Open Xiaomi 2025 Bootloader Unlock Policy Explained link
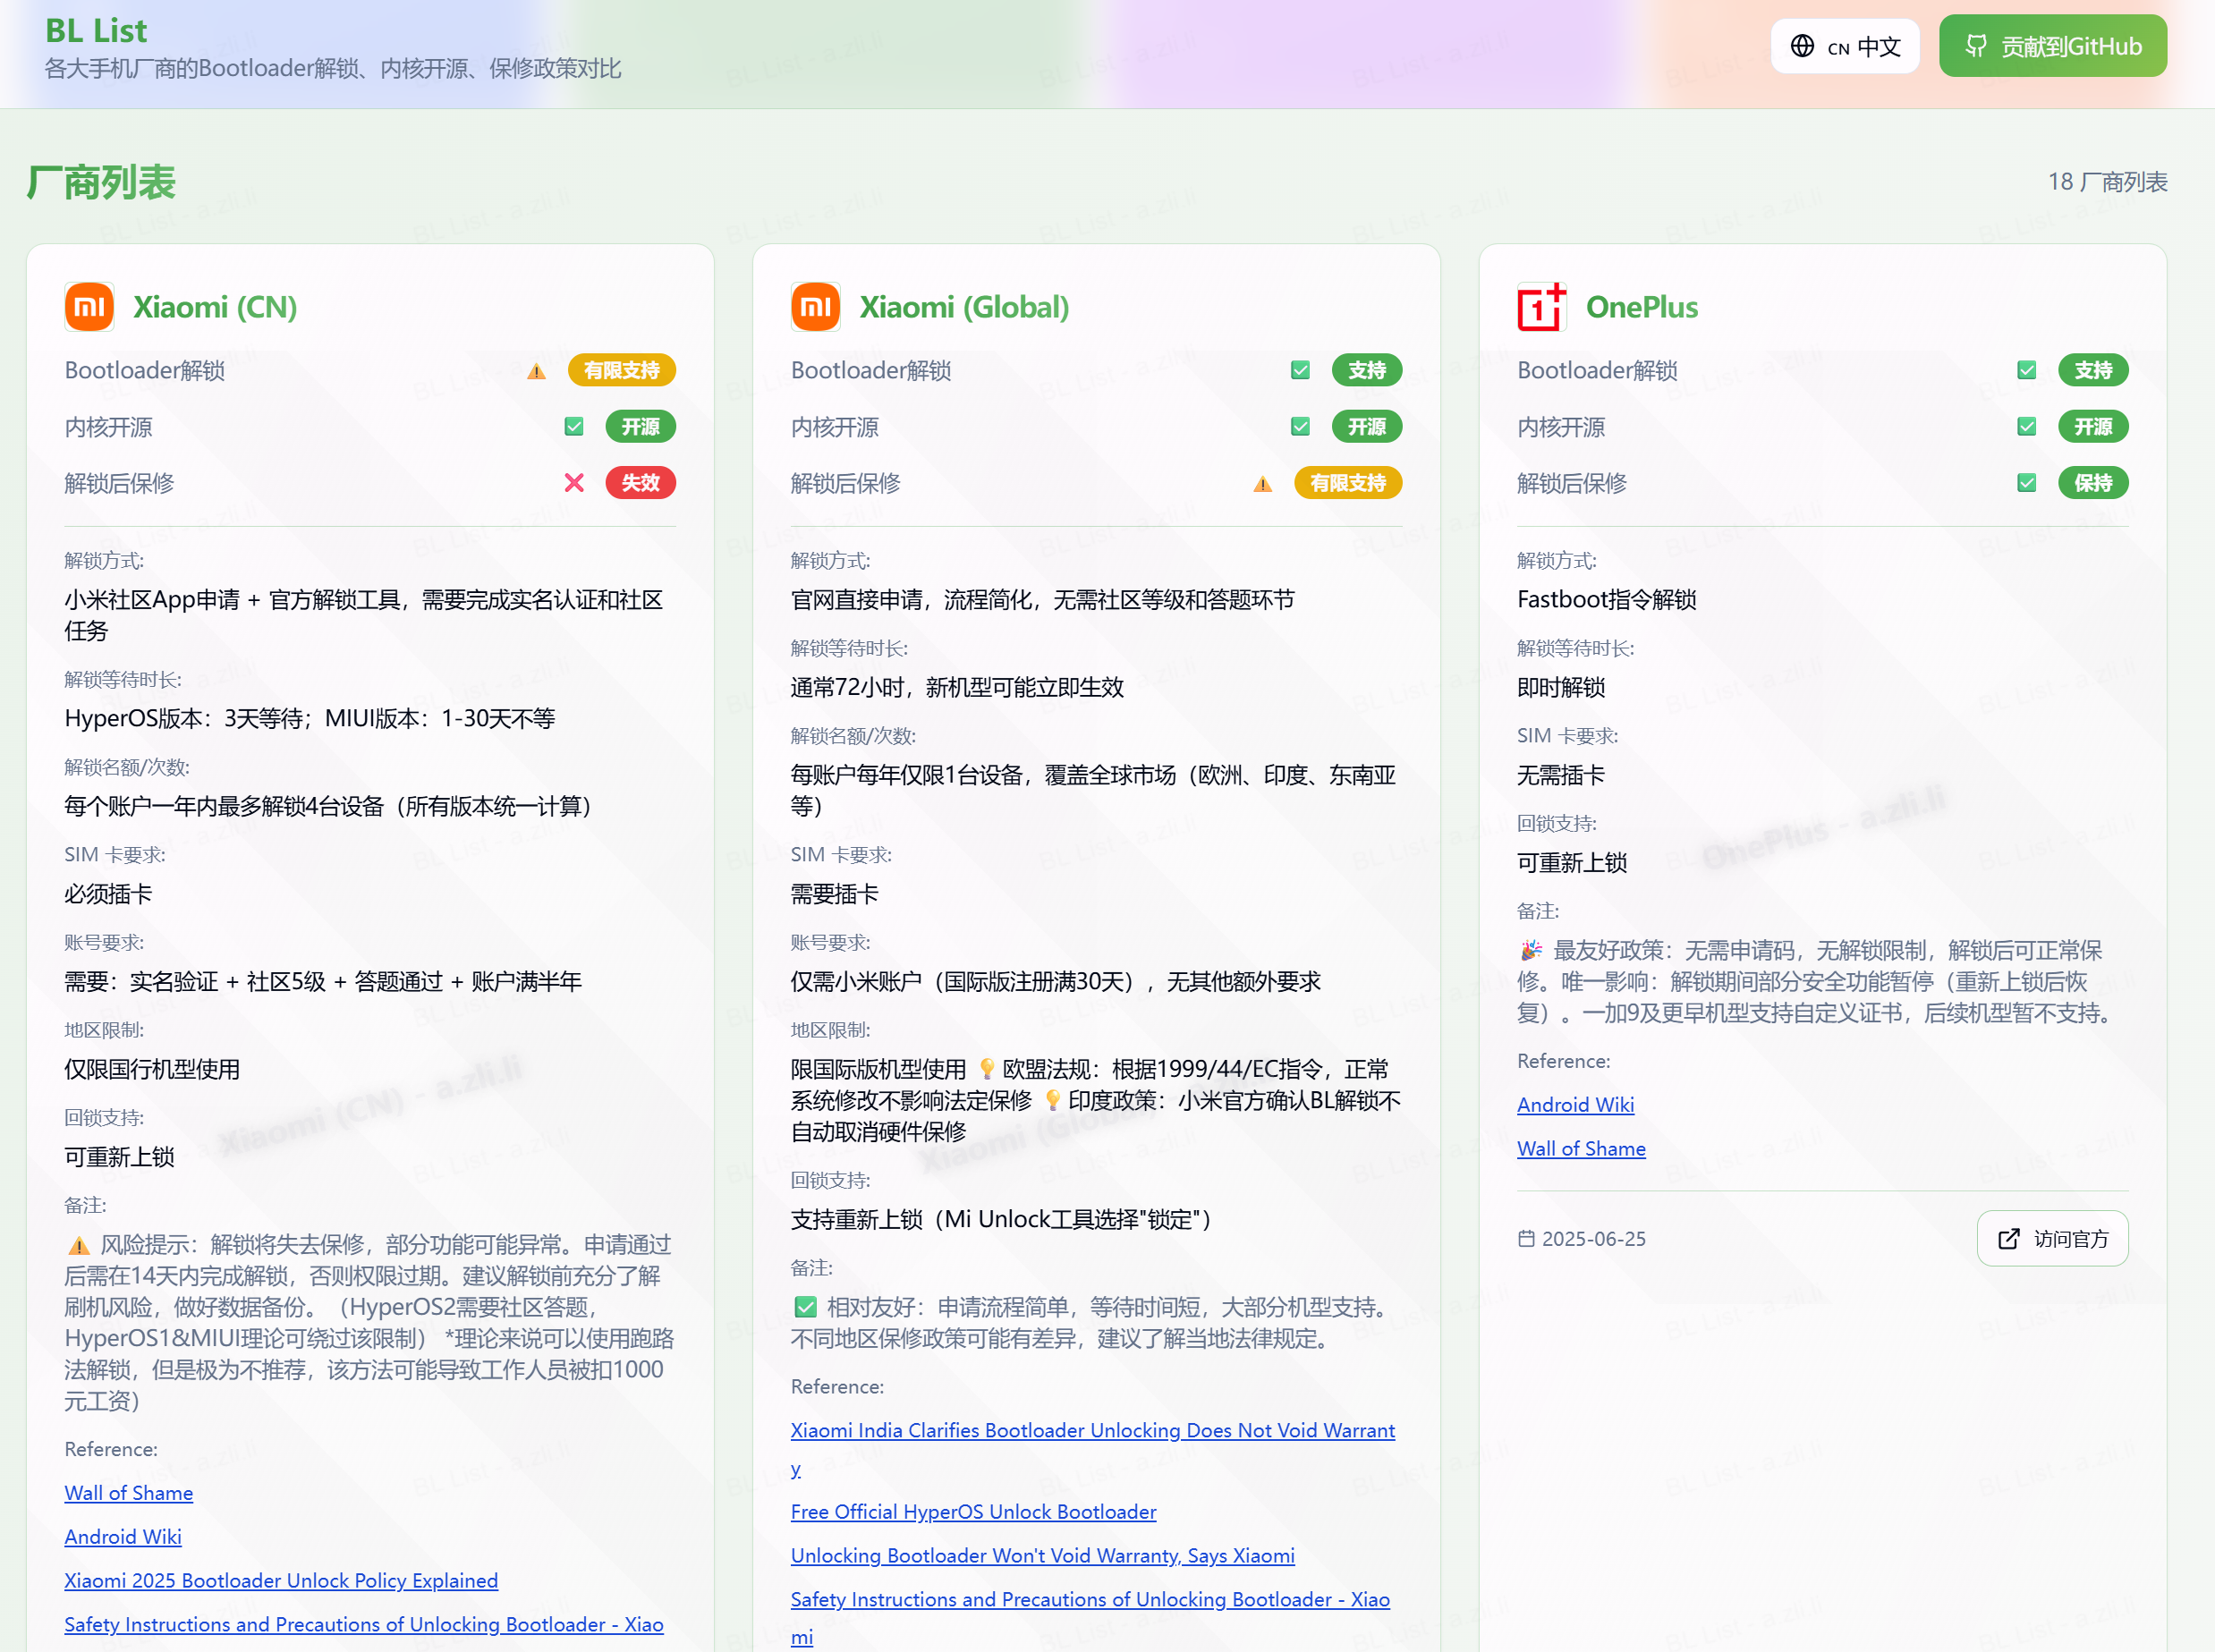This screenshot has width=2215, height=1652. coord(281,1581)
